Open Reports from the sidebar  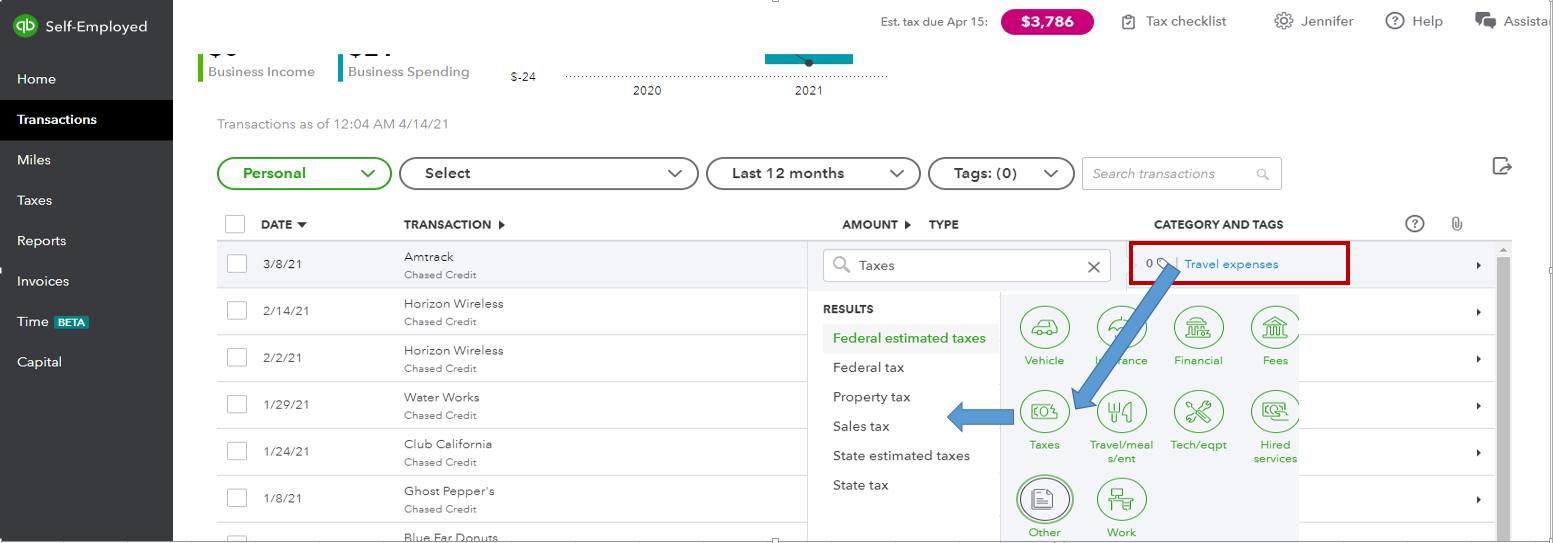point(41,241)
